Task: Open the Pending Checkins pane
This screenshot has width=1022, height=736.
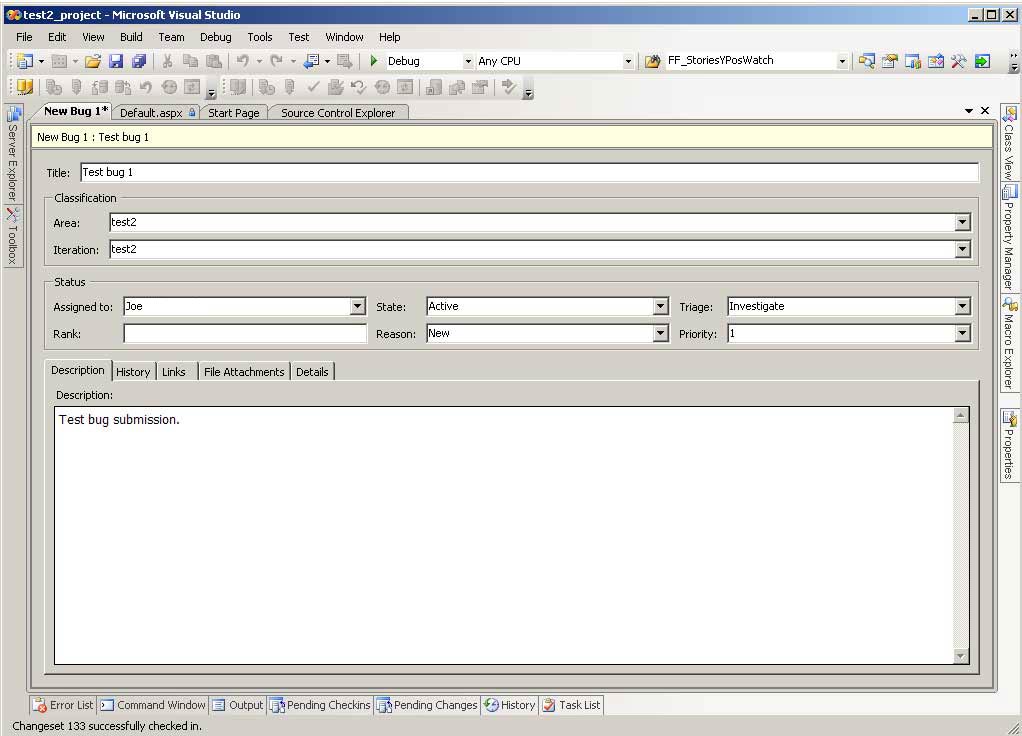Action: [x=320, y=705]
